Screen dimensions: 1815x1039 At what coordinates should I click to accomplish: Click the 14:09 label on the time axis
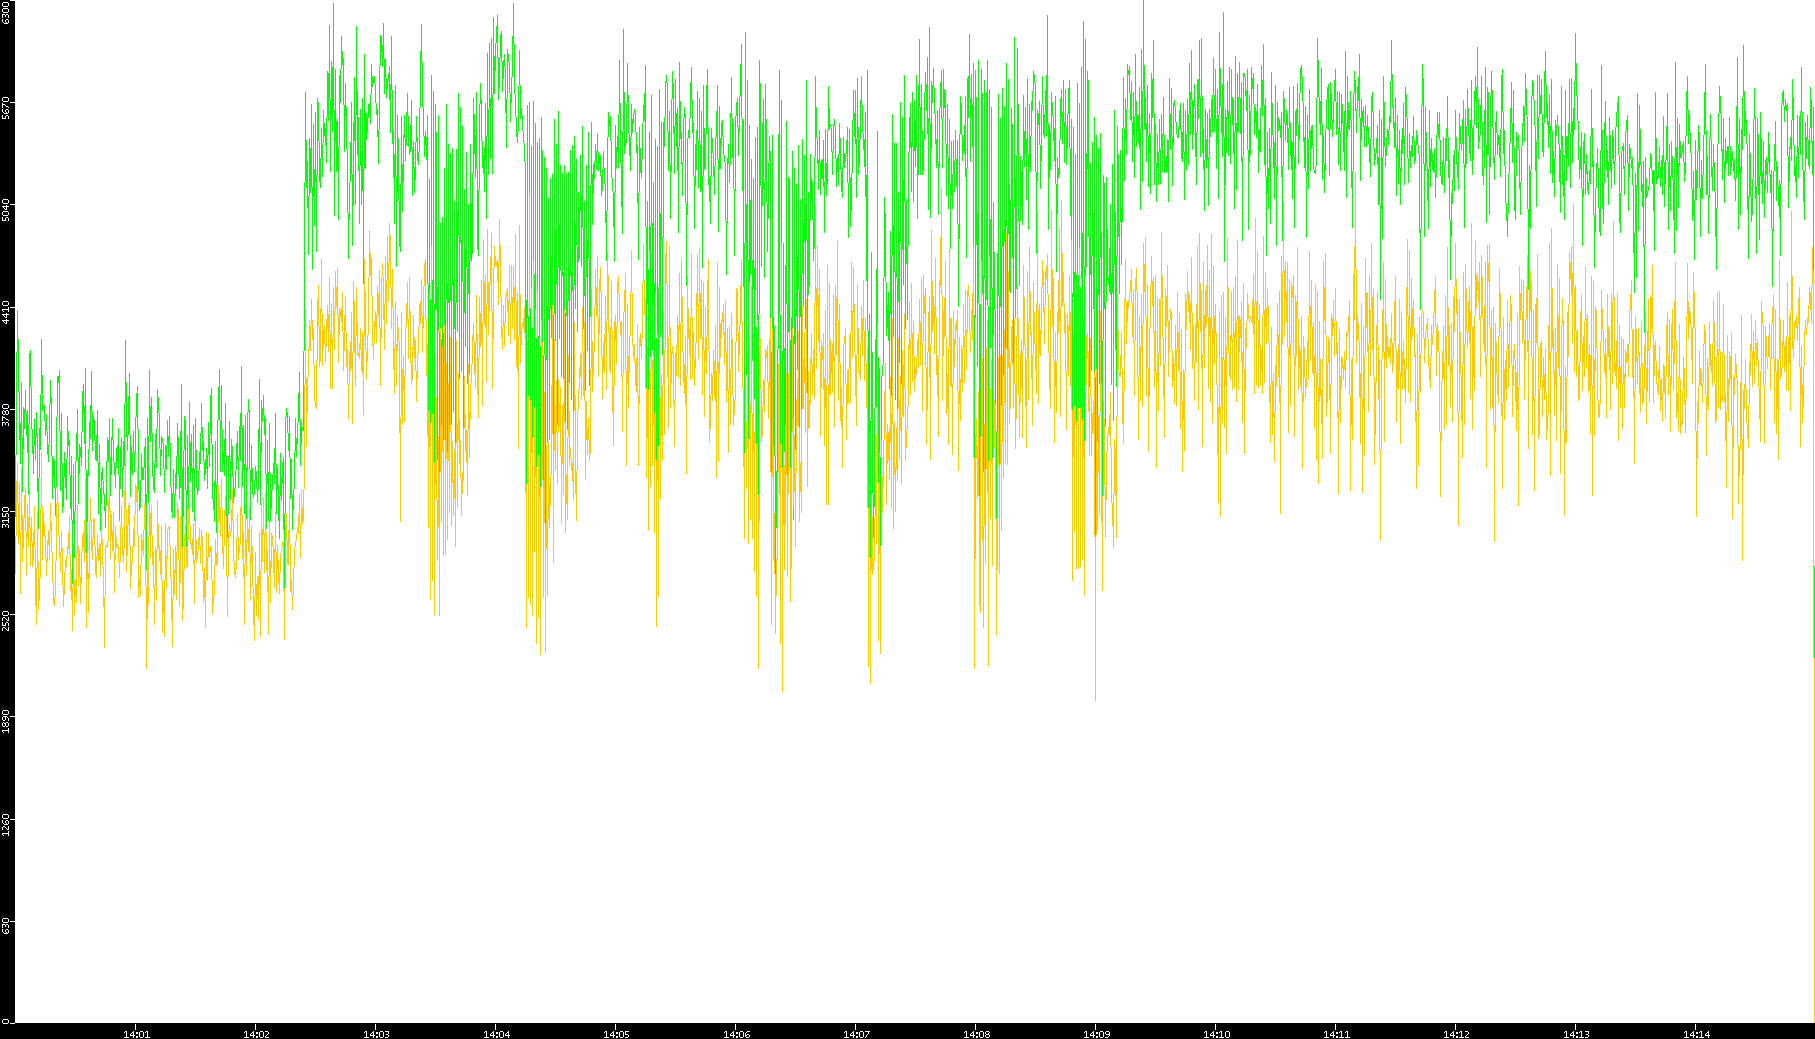click(1096, 1034)
